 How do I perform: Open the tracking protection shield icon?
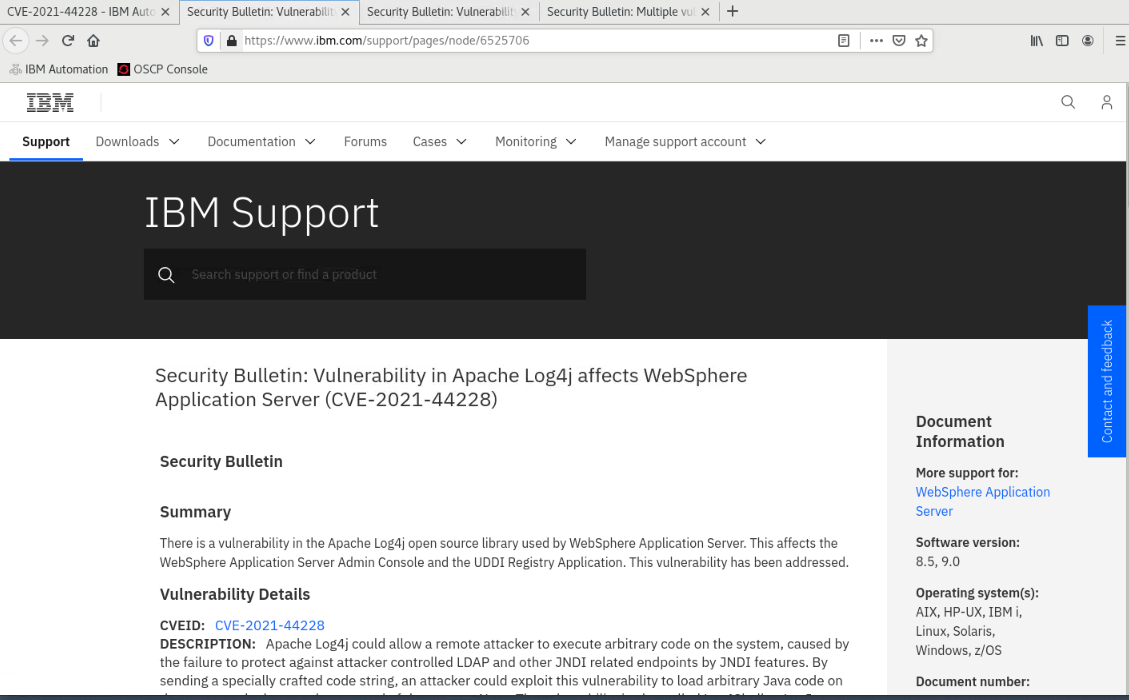coord(209,41)
